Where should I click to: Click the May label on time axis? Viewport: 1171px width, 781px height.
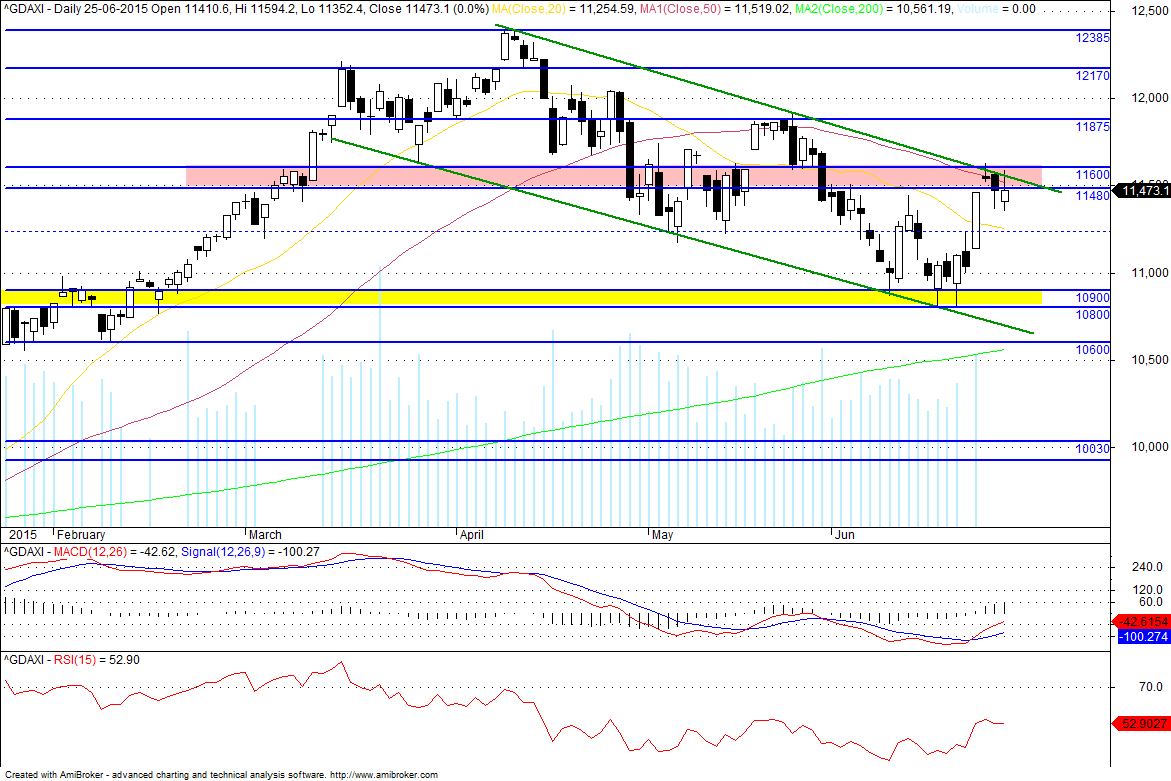click(x=662, y=535)
